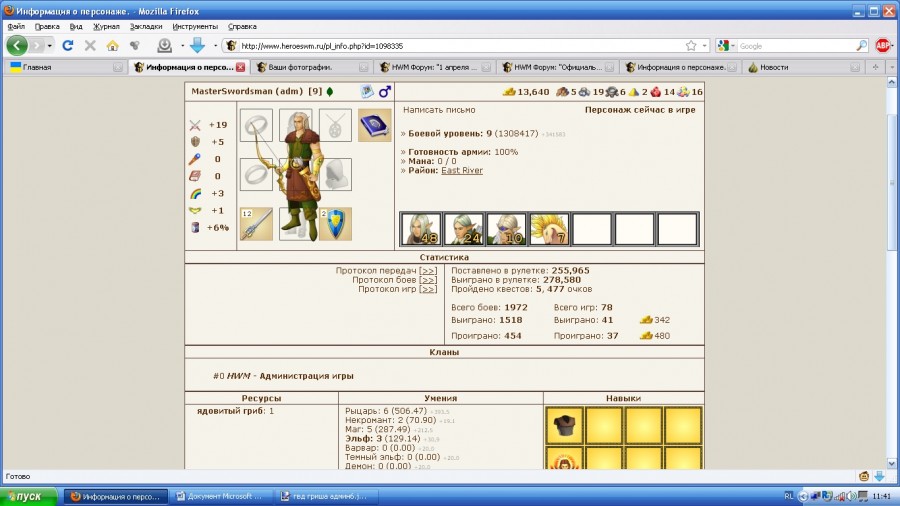The image size is (900, 506).
Task: Open the Инструменты menu
Action: tap(195, 26)
